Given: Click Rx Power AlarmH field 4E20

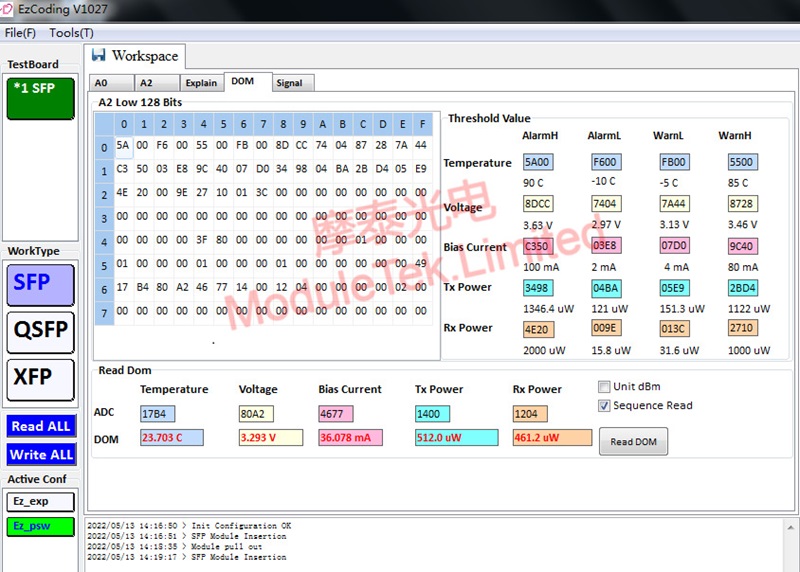Looking at the screenshot, I should click(x=538, y=329).
